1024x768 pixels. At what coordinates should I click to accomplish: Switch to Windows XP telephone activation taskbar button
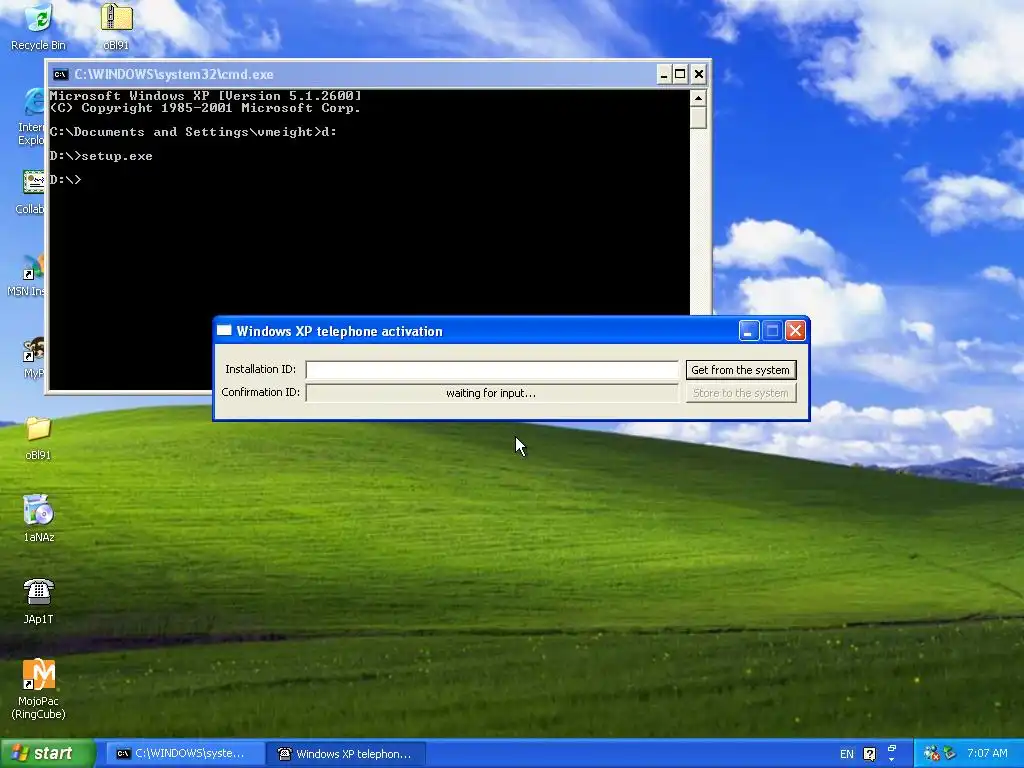(x=348, y=754)
